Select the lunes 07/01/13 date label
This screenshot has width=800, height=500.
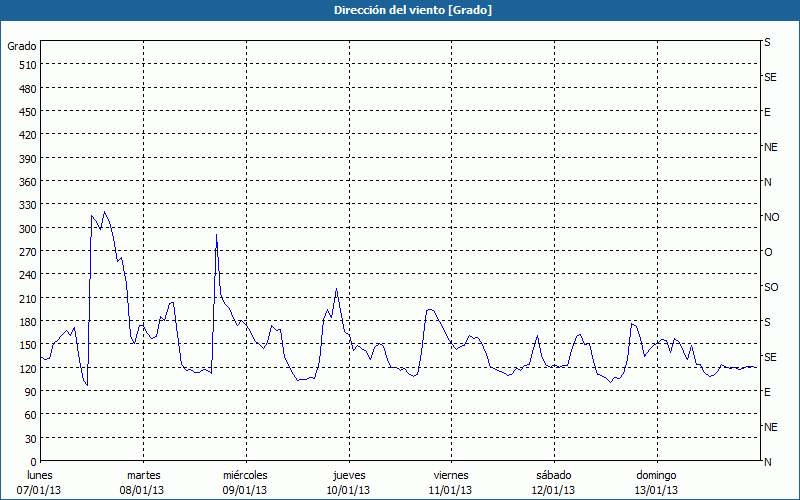41,482
